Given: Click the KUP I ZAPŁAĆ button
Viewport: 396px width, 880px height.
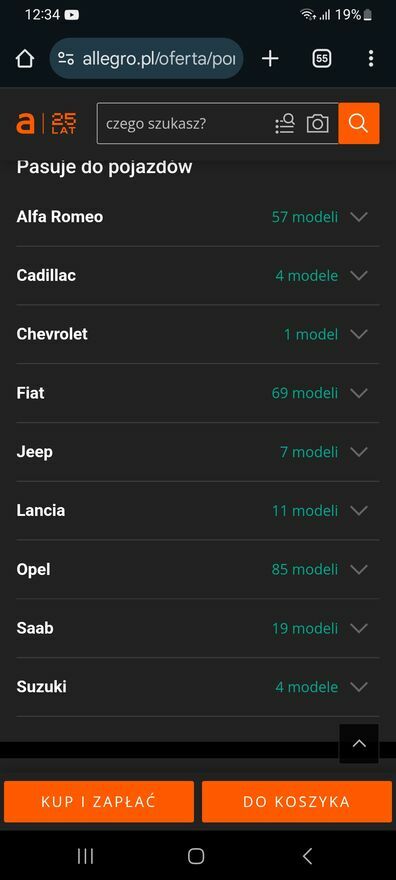Looking at the screenshot, I should click(x=99, y=801).
